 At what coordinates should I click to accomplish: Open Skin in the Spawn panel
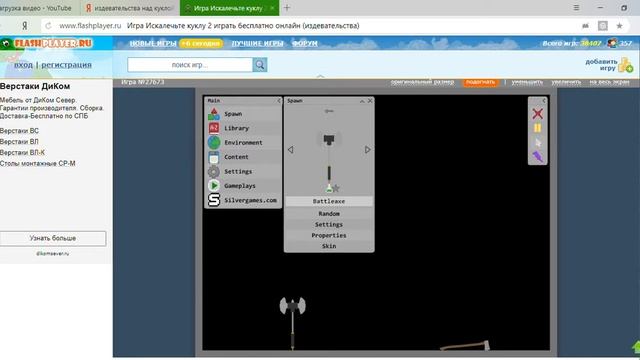[x=329, y=246]
